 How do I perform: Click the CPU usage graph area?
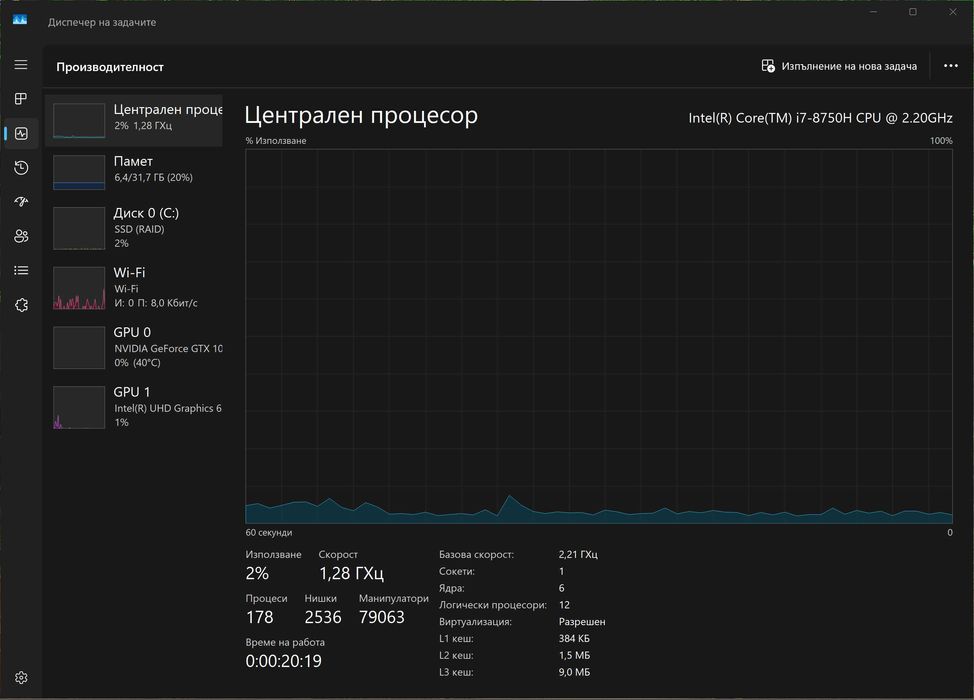[x=599, y=336]
